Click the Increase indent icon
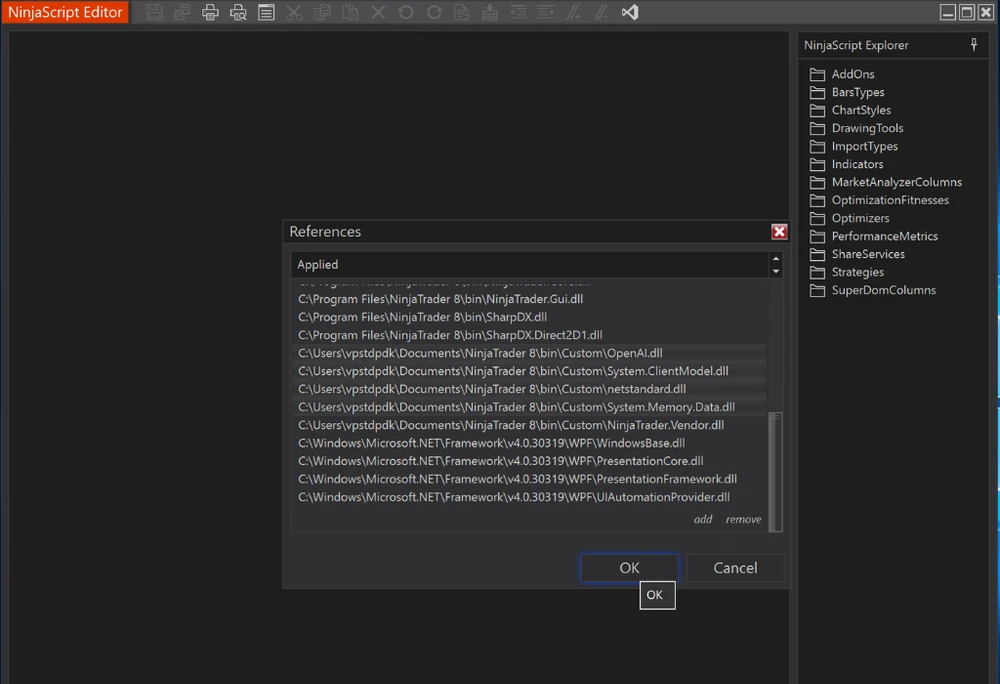The width and height of the screenshot is (1000, 684). point(546,12)
